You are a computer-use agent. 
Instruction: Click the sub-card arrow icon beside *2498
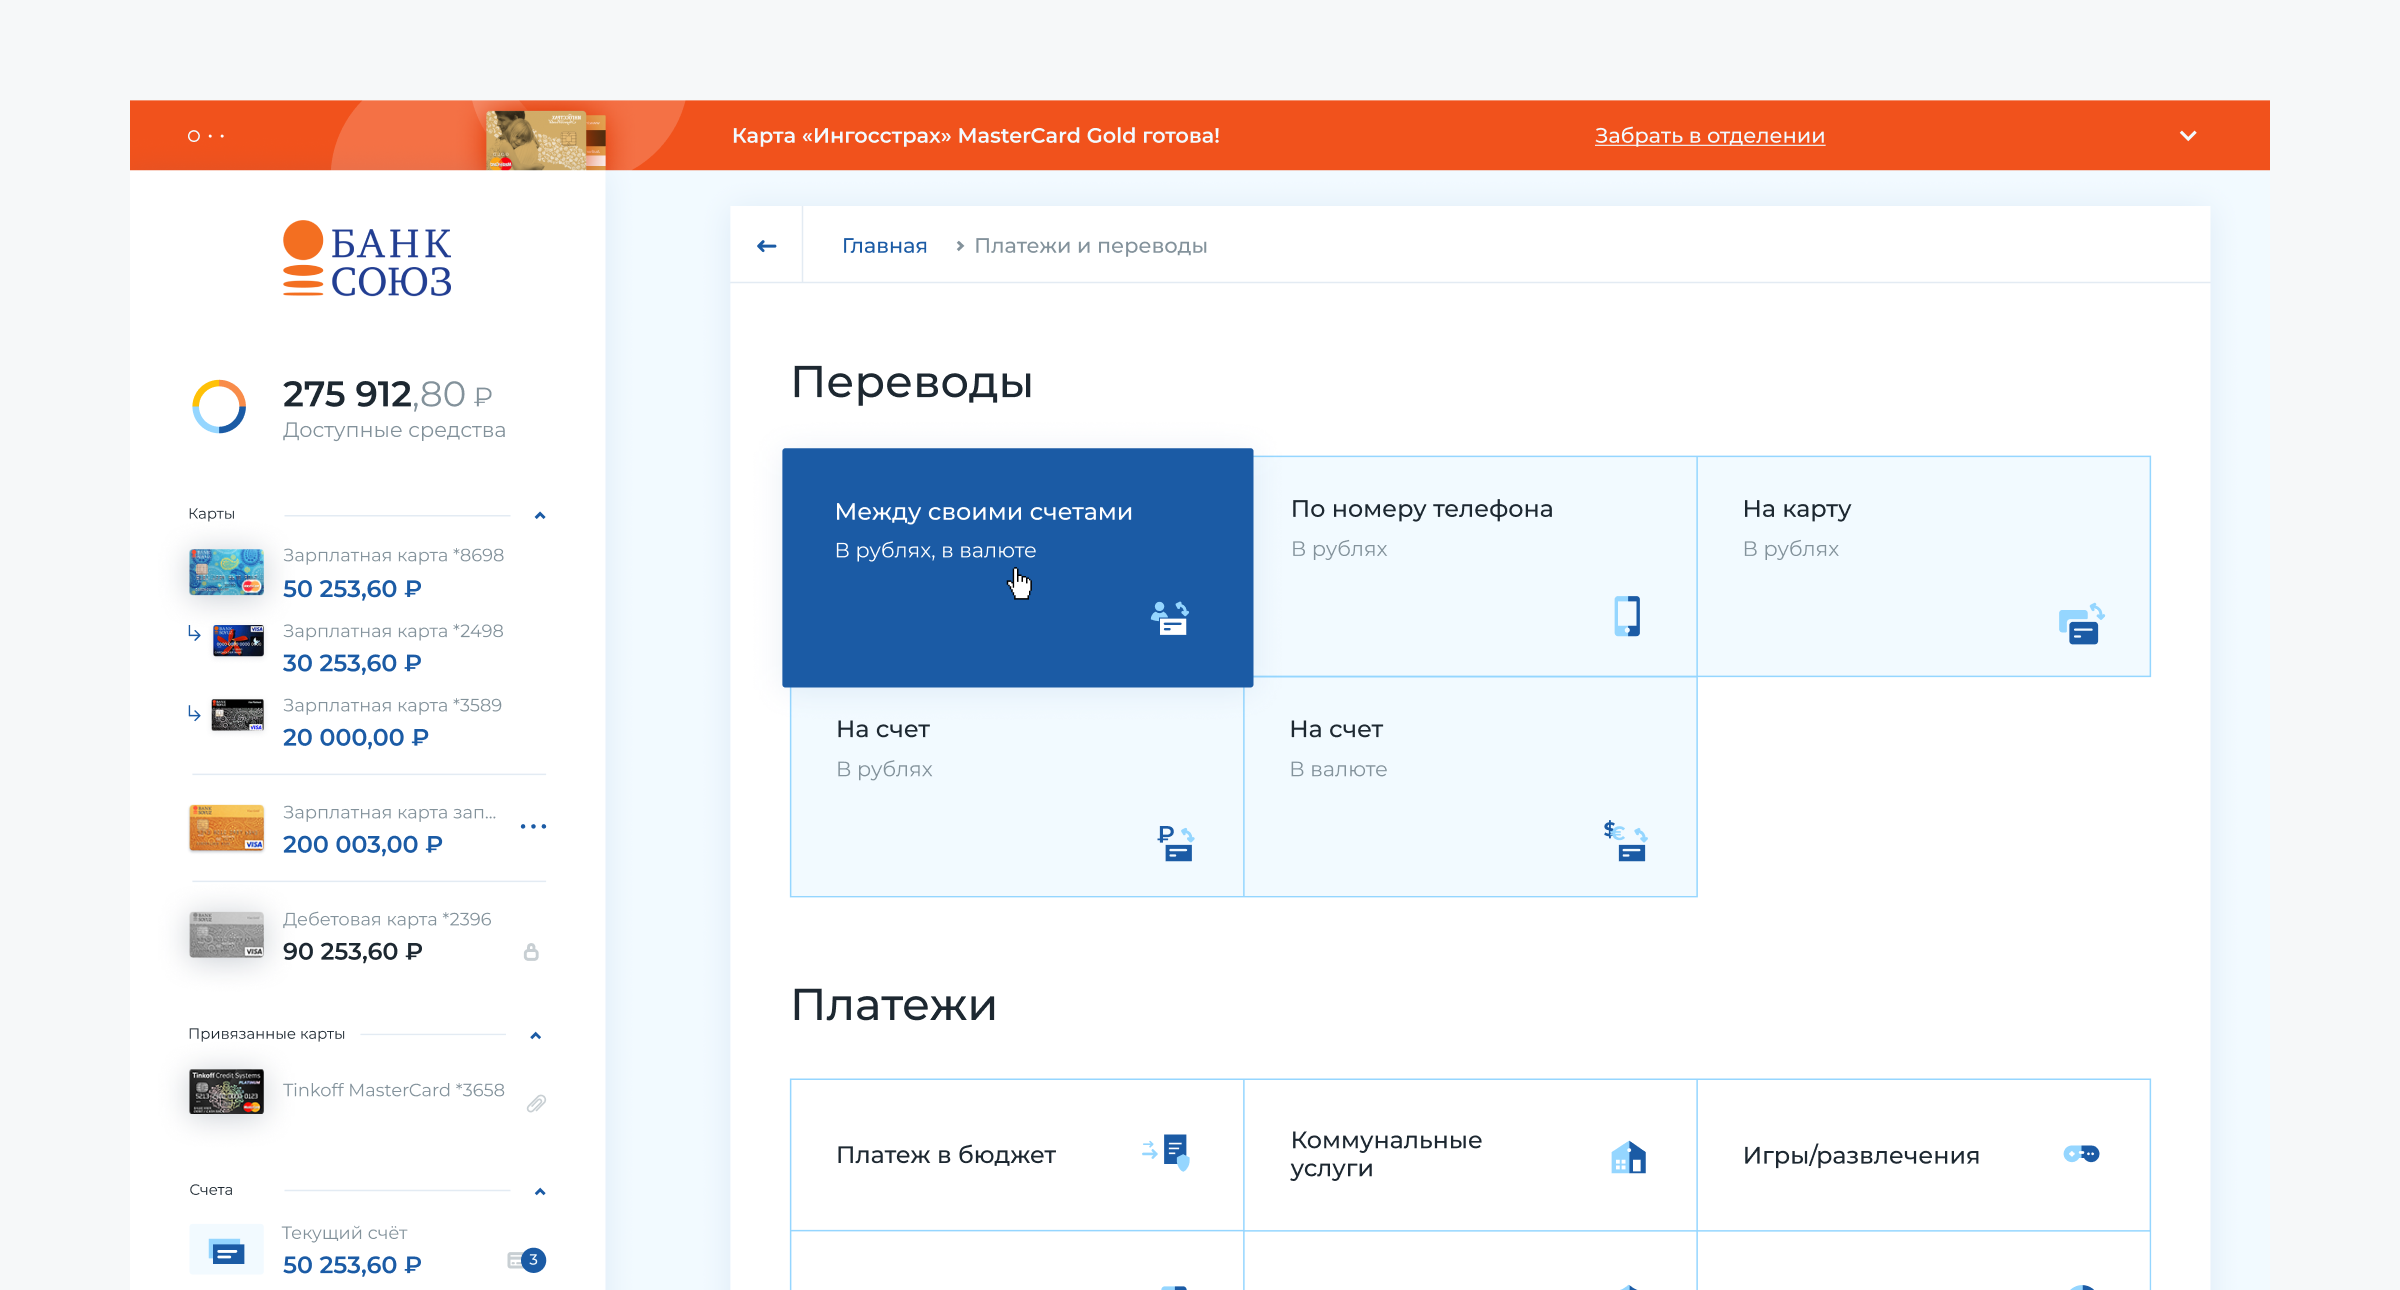pyautogui.click(x=194, y=633)
